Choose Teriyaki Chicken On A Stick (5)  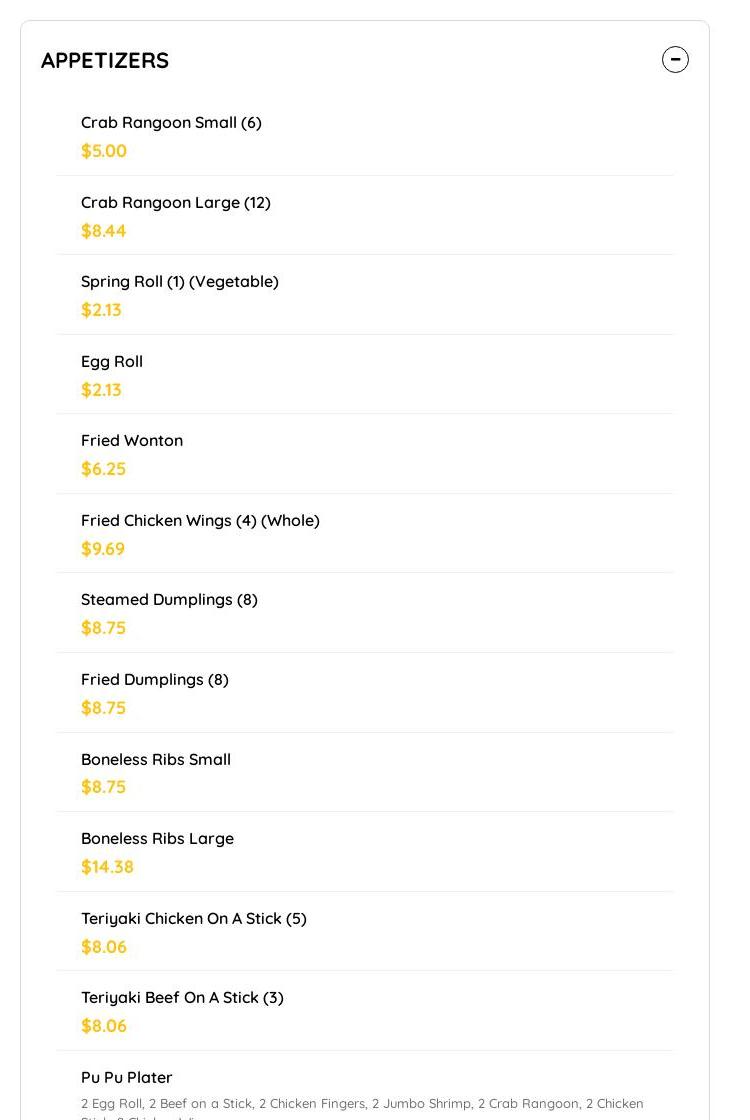(365, 931)
